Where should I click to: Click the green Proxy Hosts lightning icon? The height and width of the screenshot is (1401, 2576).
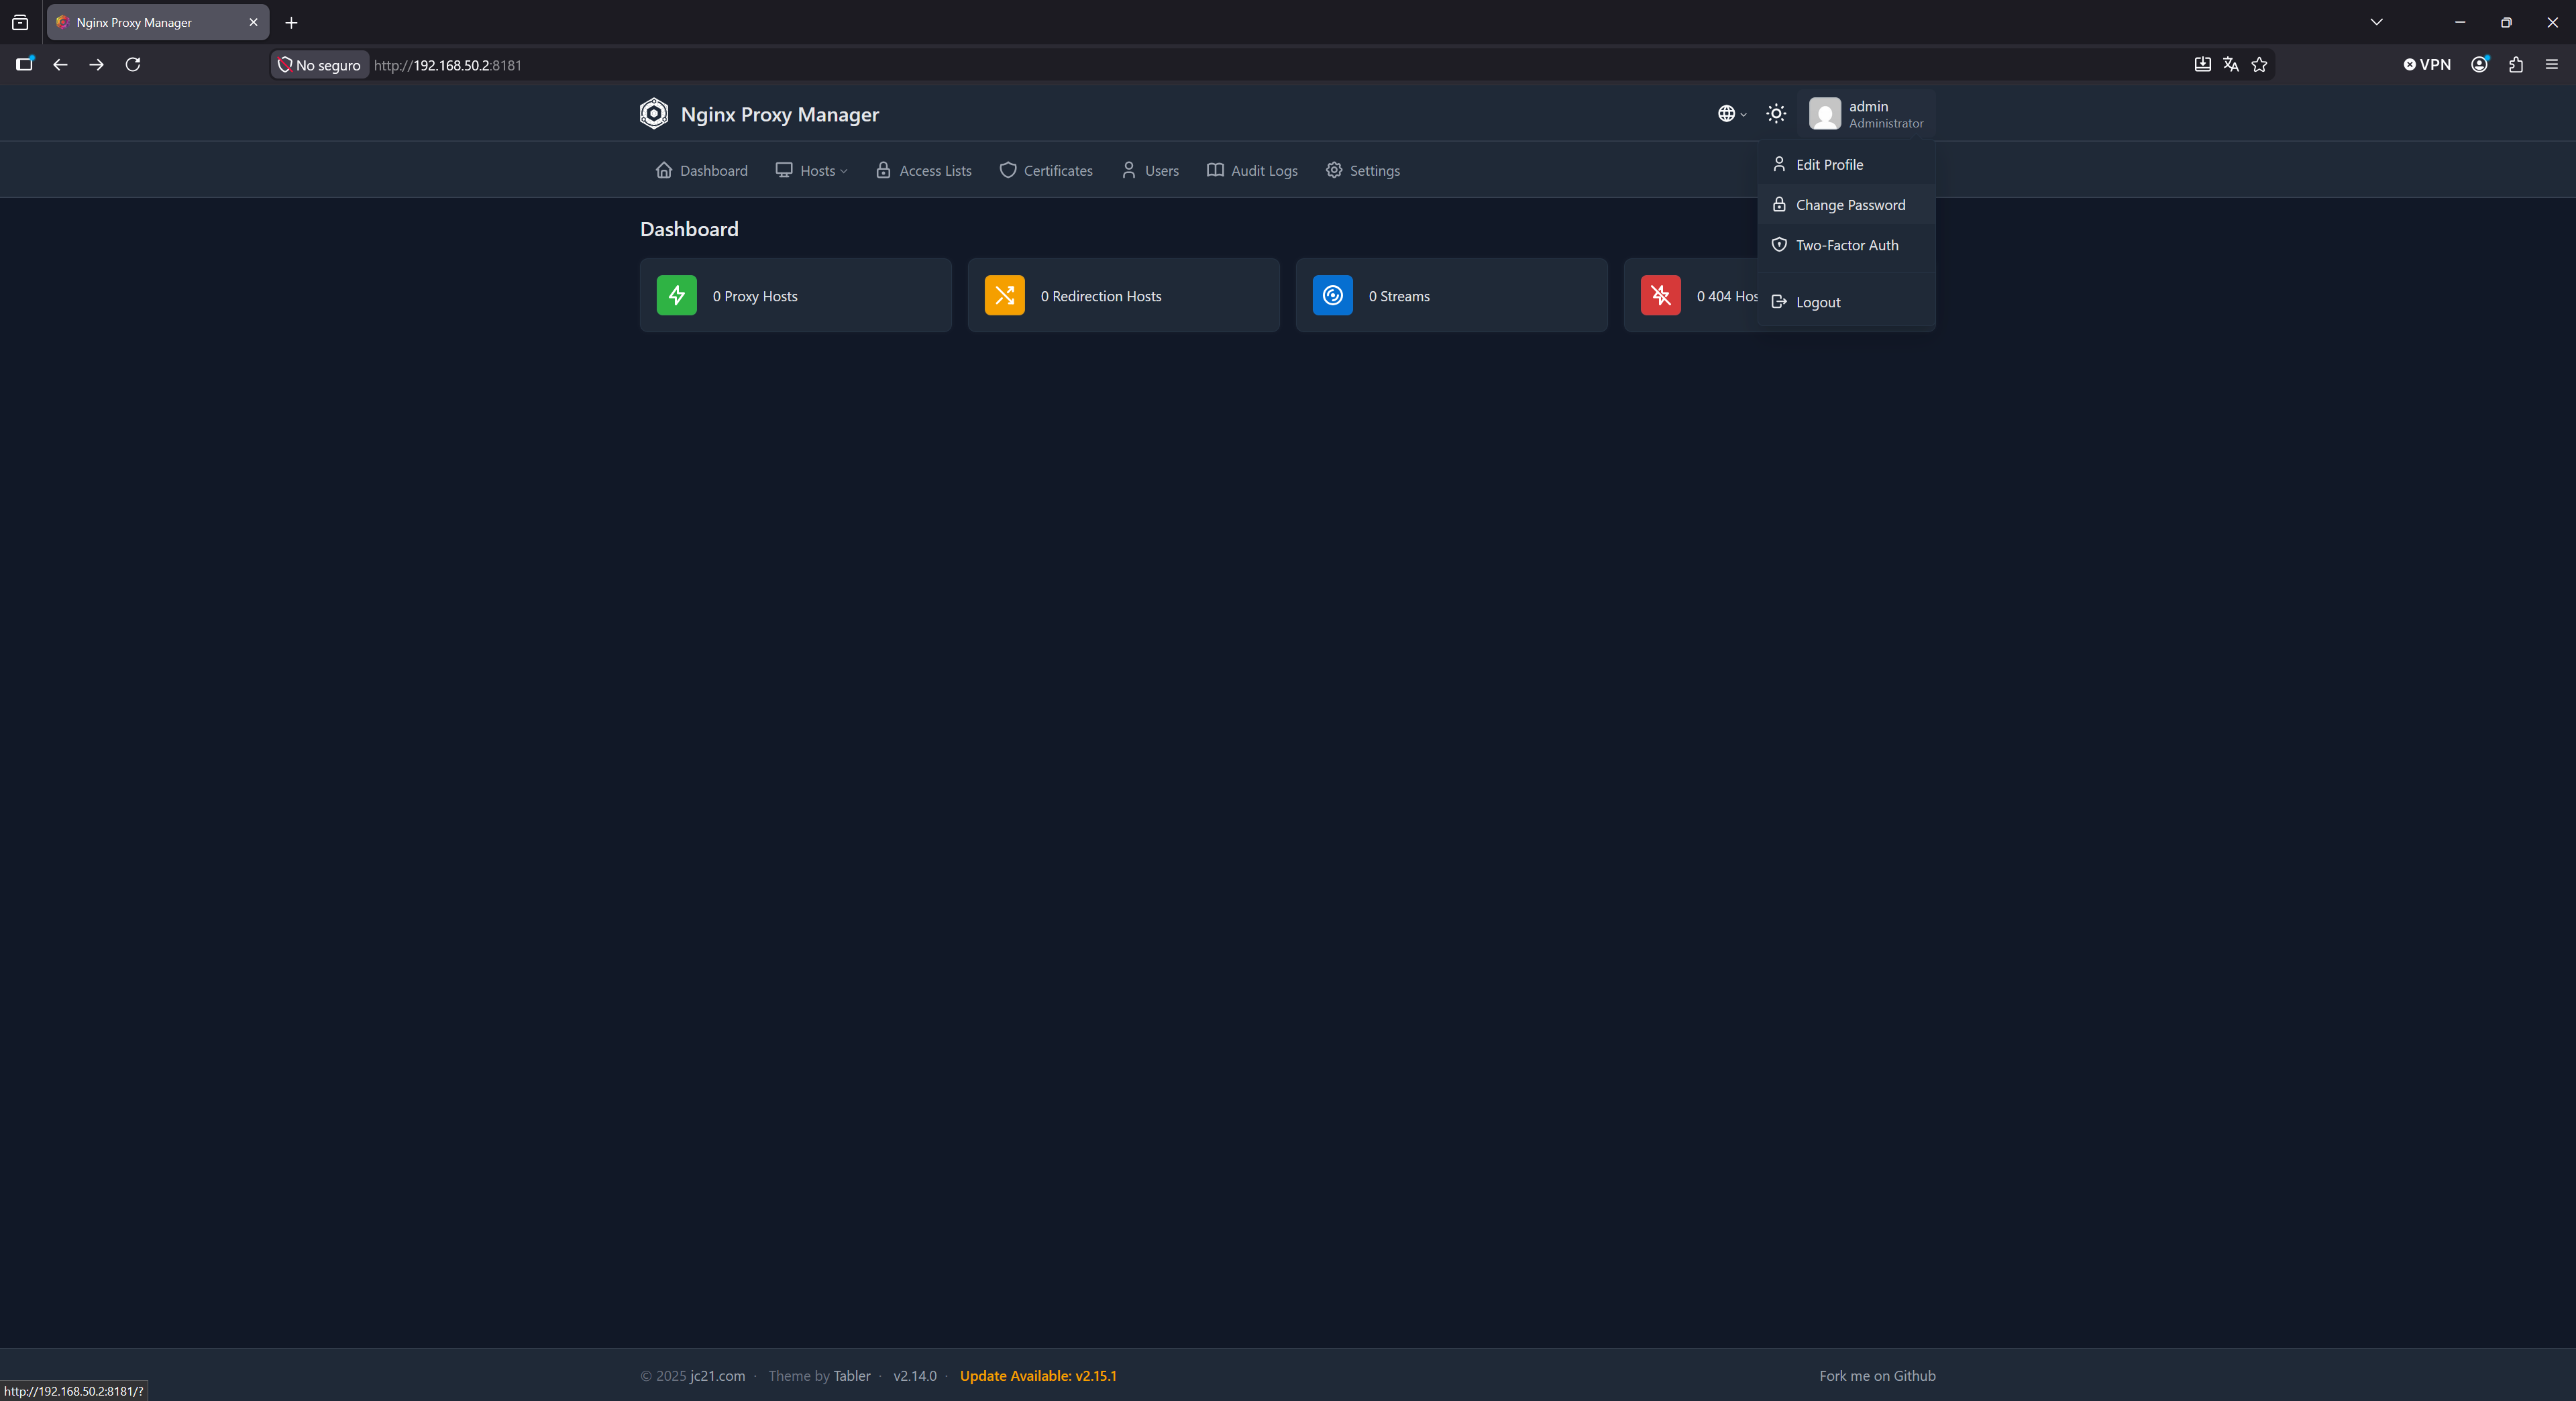(676, 295)
